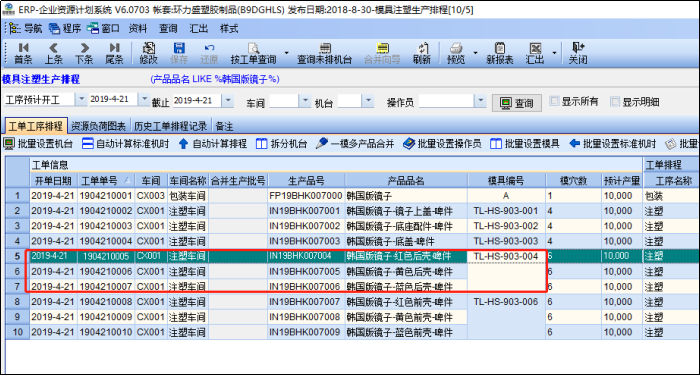Open the 资料 menu
The width and height of the screenshot is (700, 376).
(x=138, y=29)
